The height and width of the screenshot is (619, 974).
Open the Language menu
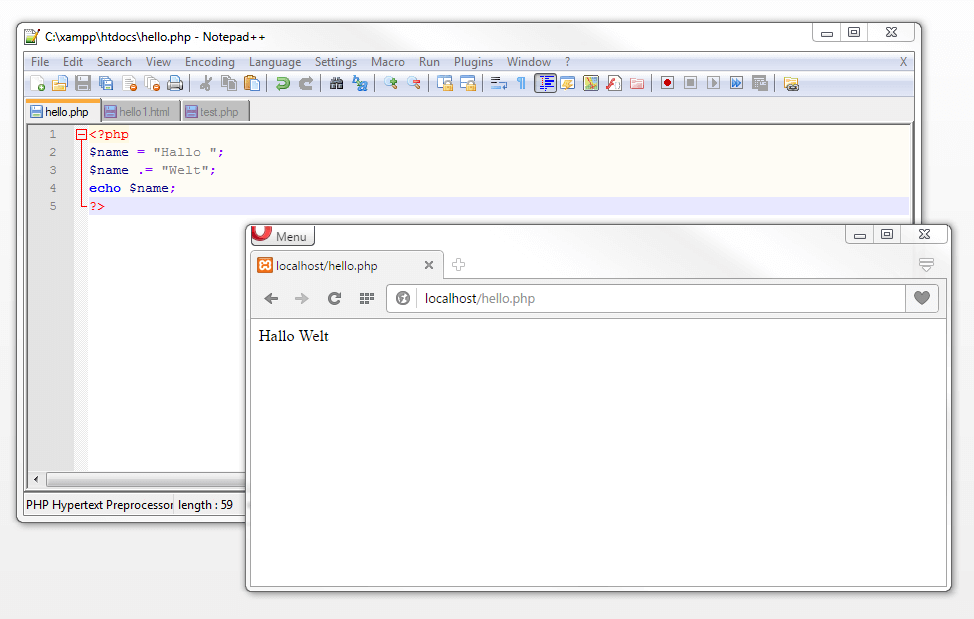point(275,62)
